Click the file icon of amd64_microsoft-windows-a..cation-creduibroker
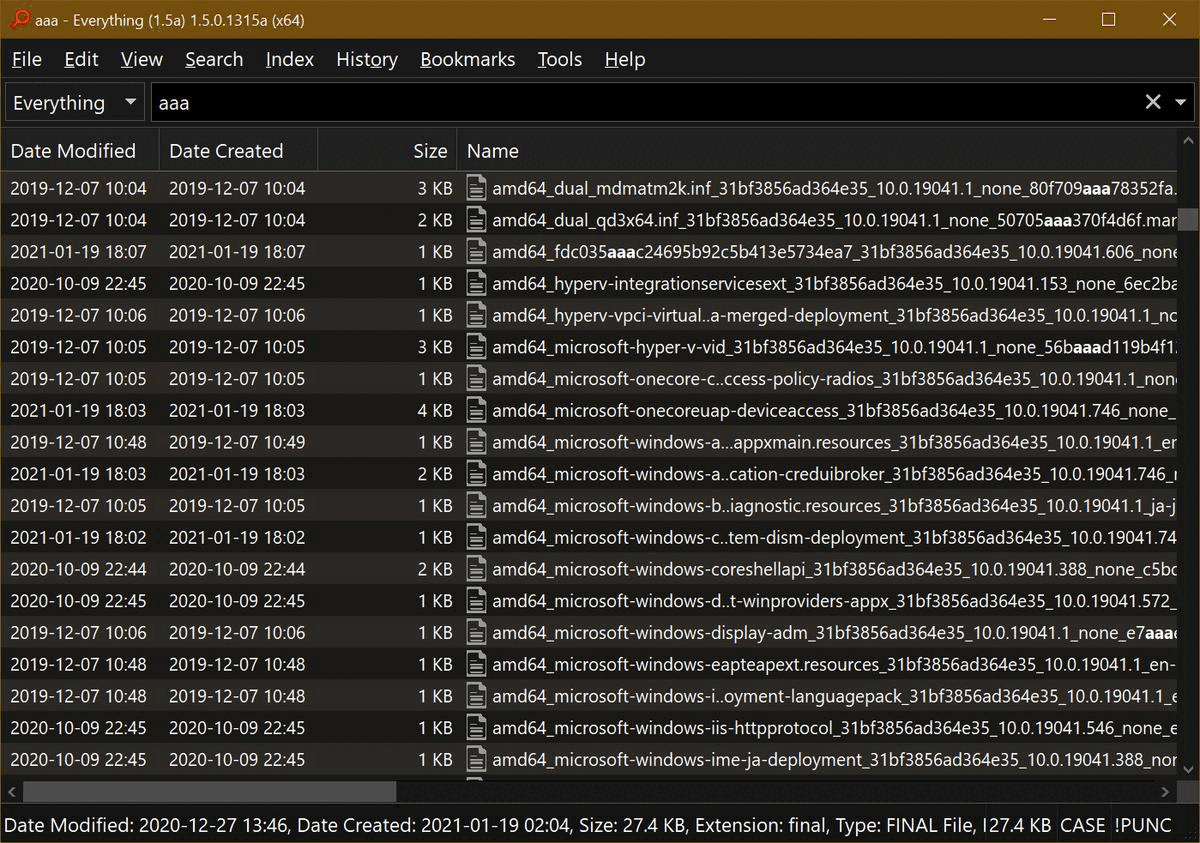 tap(477, 474)
